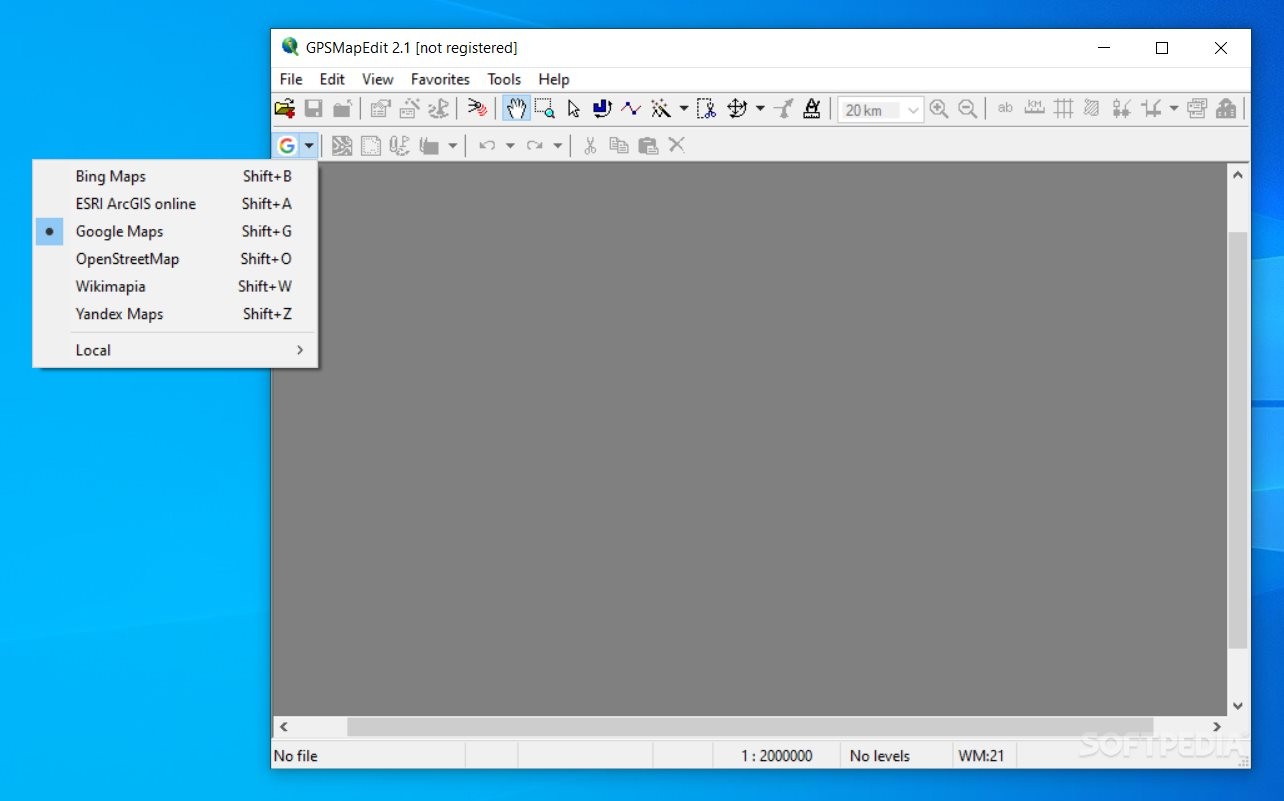Click the undo arrow icon

(487, 146)
